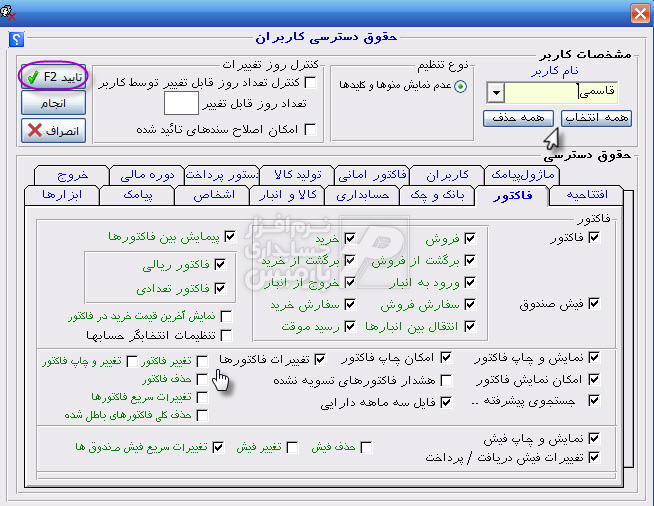The image size is (654, 506).
Task: Open the اشخاص tab
Action: [212, 195]
